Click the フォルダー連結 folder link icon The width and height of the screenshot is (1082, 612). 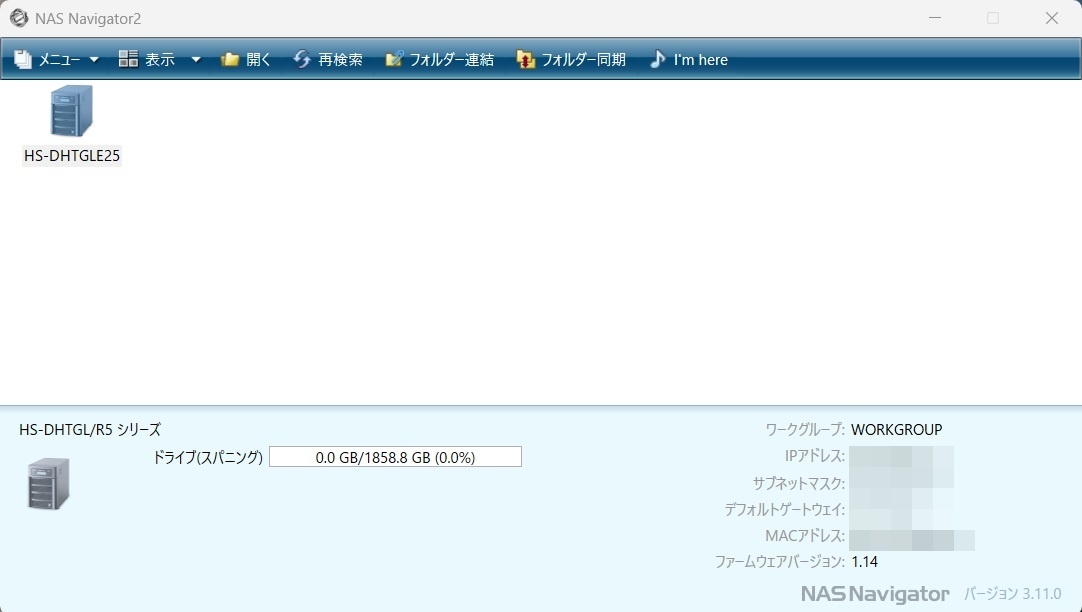(x=394, y=59)
